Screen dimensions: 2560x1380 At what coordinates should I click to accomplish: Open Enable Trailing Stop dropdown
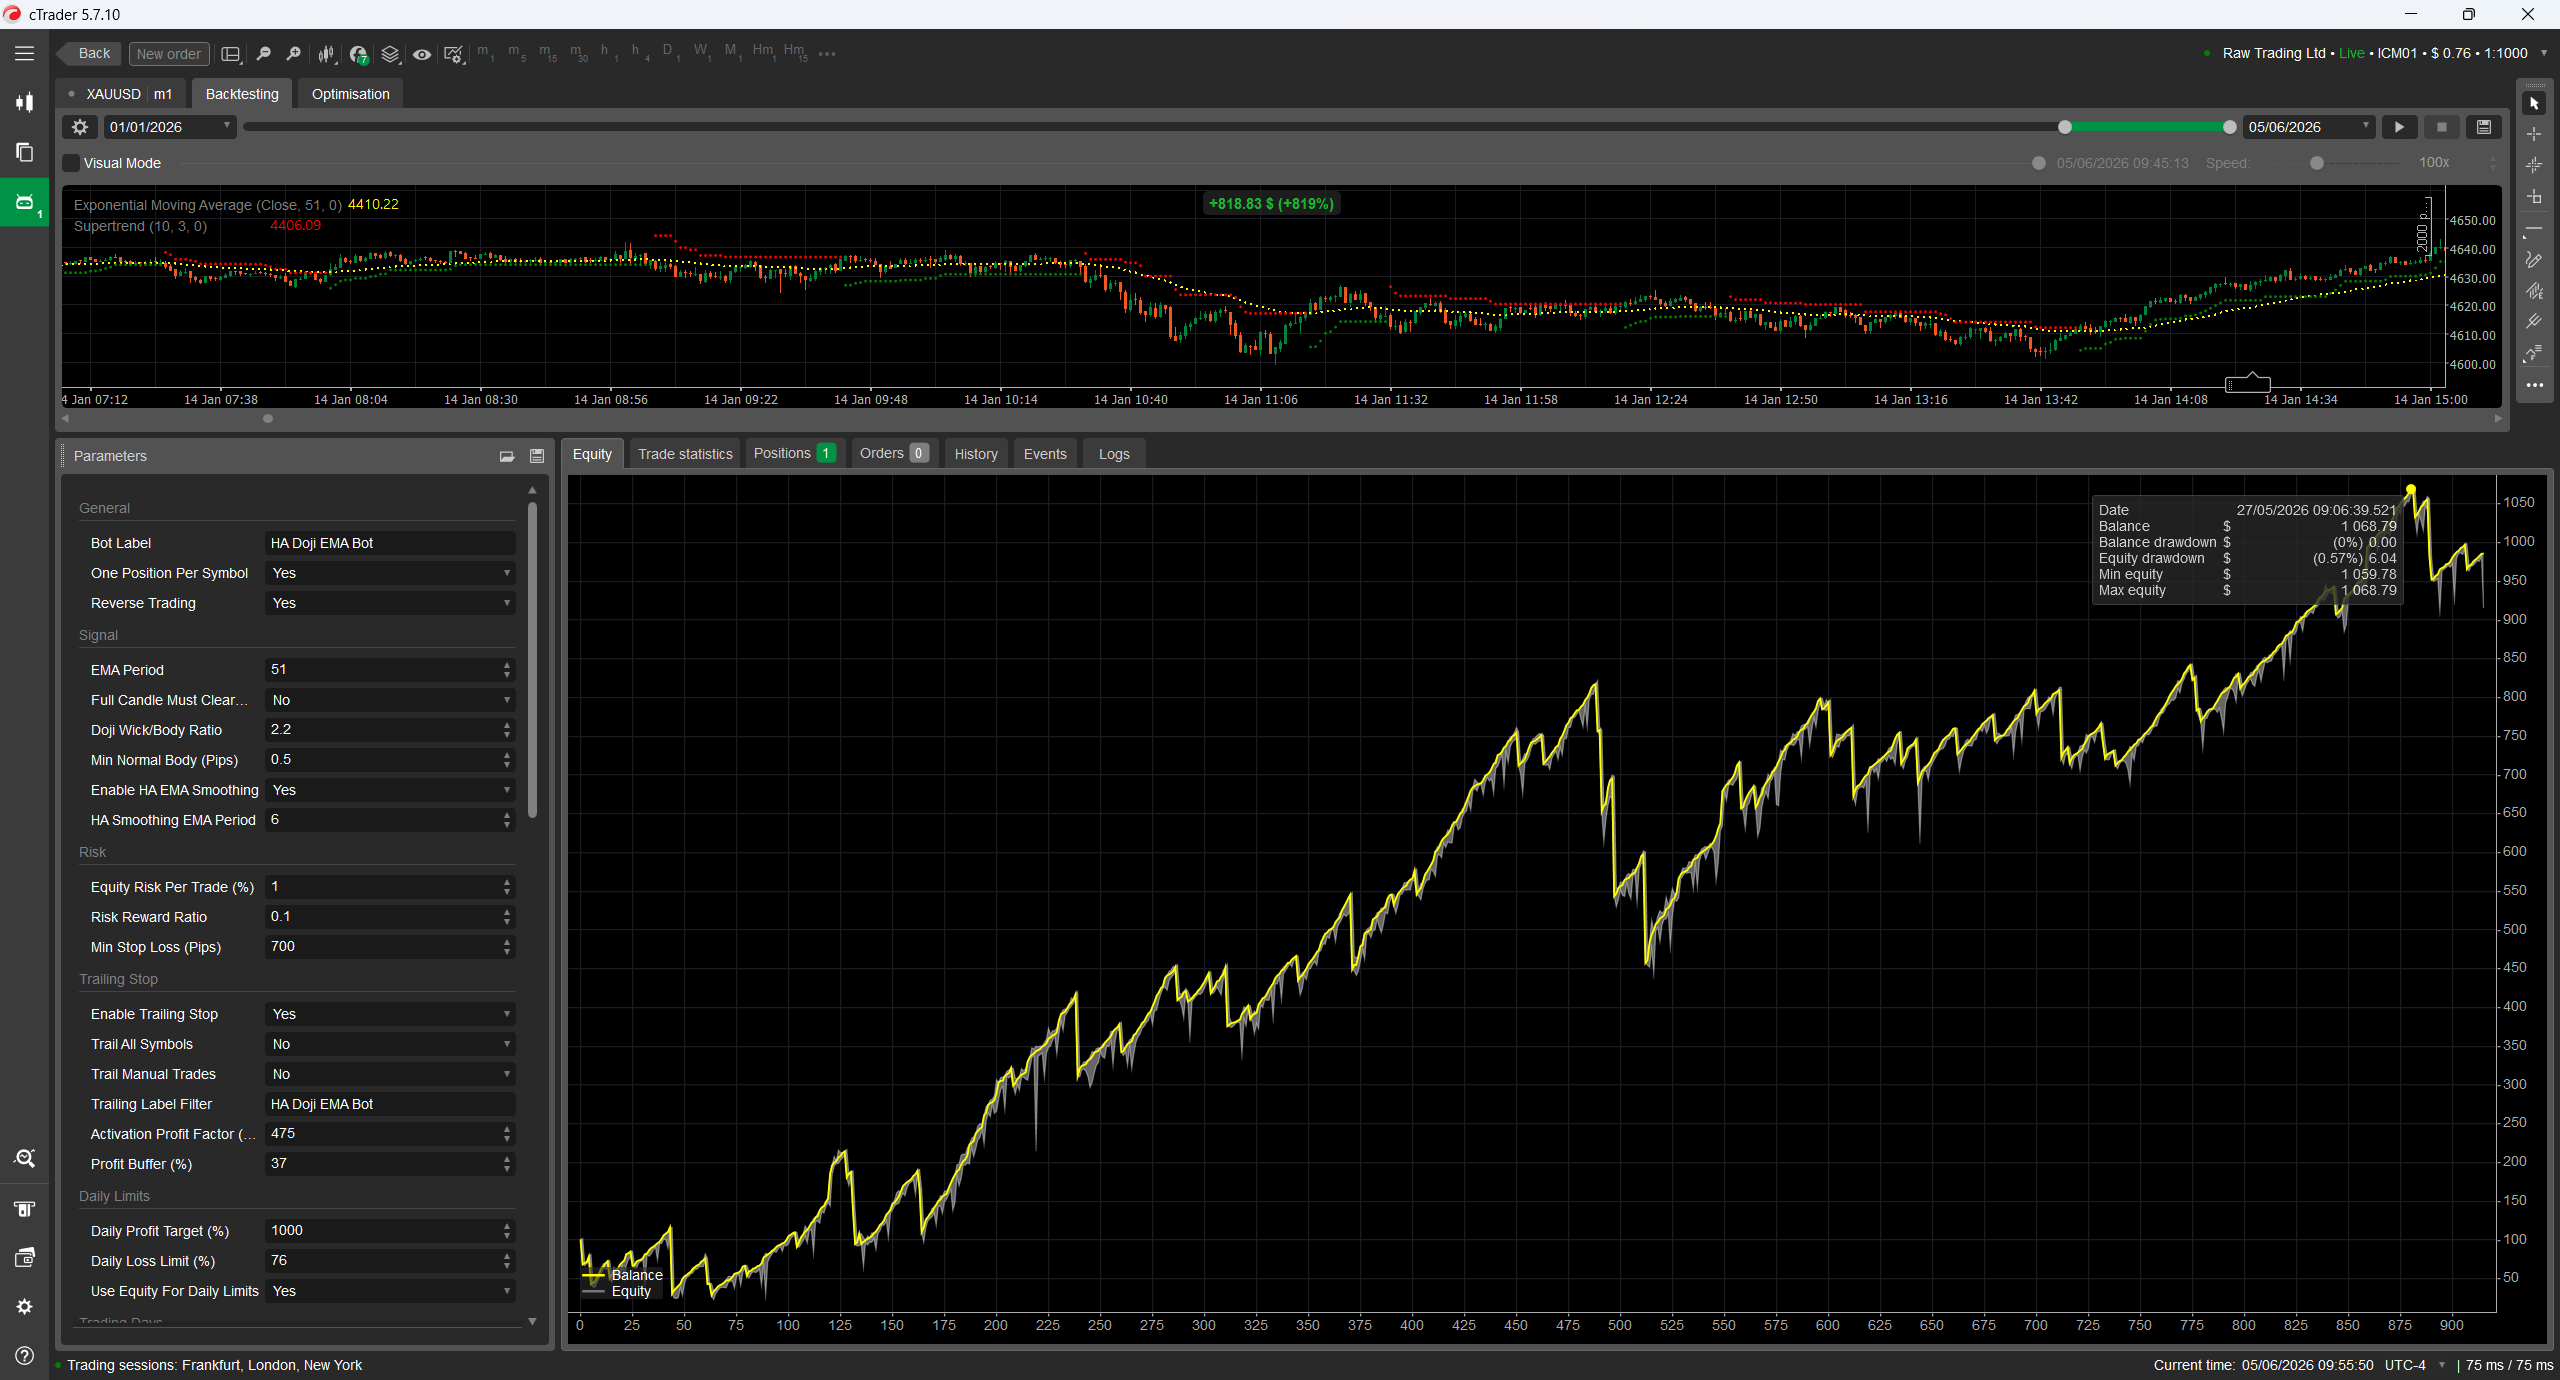pos(390,1014)
